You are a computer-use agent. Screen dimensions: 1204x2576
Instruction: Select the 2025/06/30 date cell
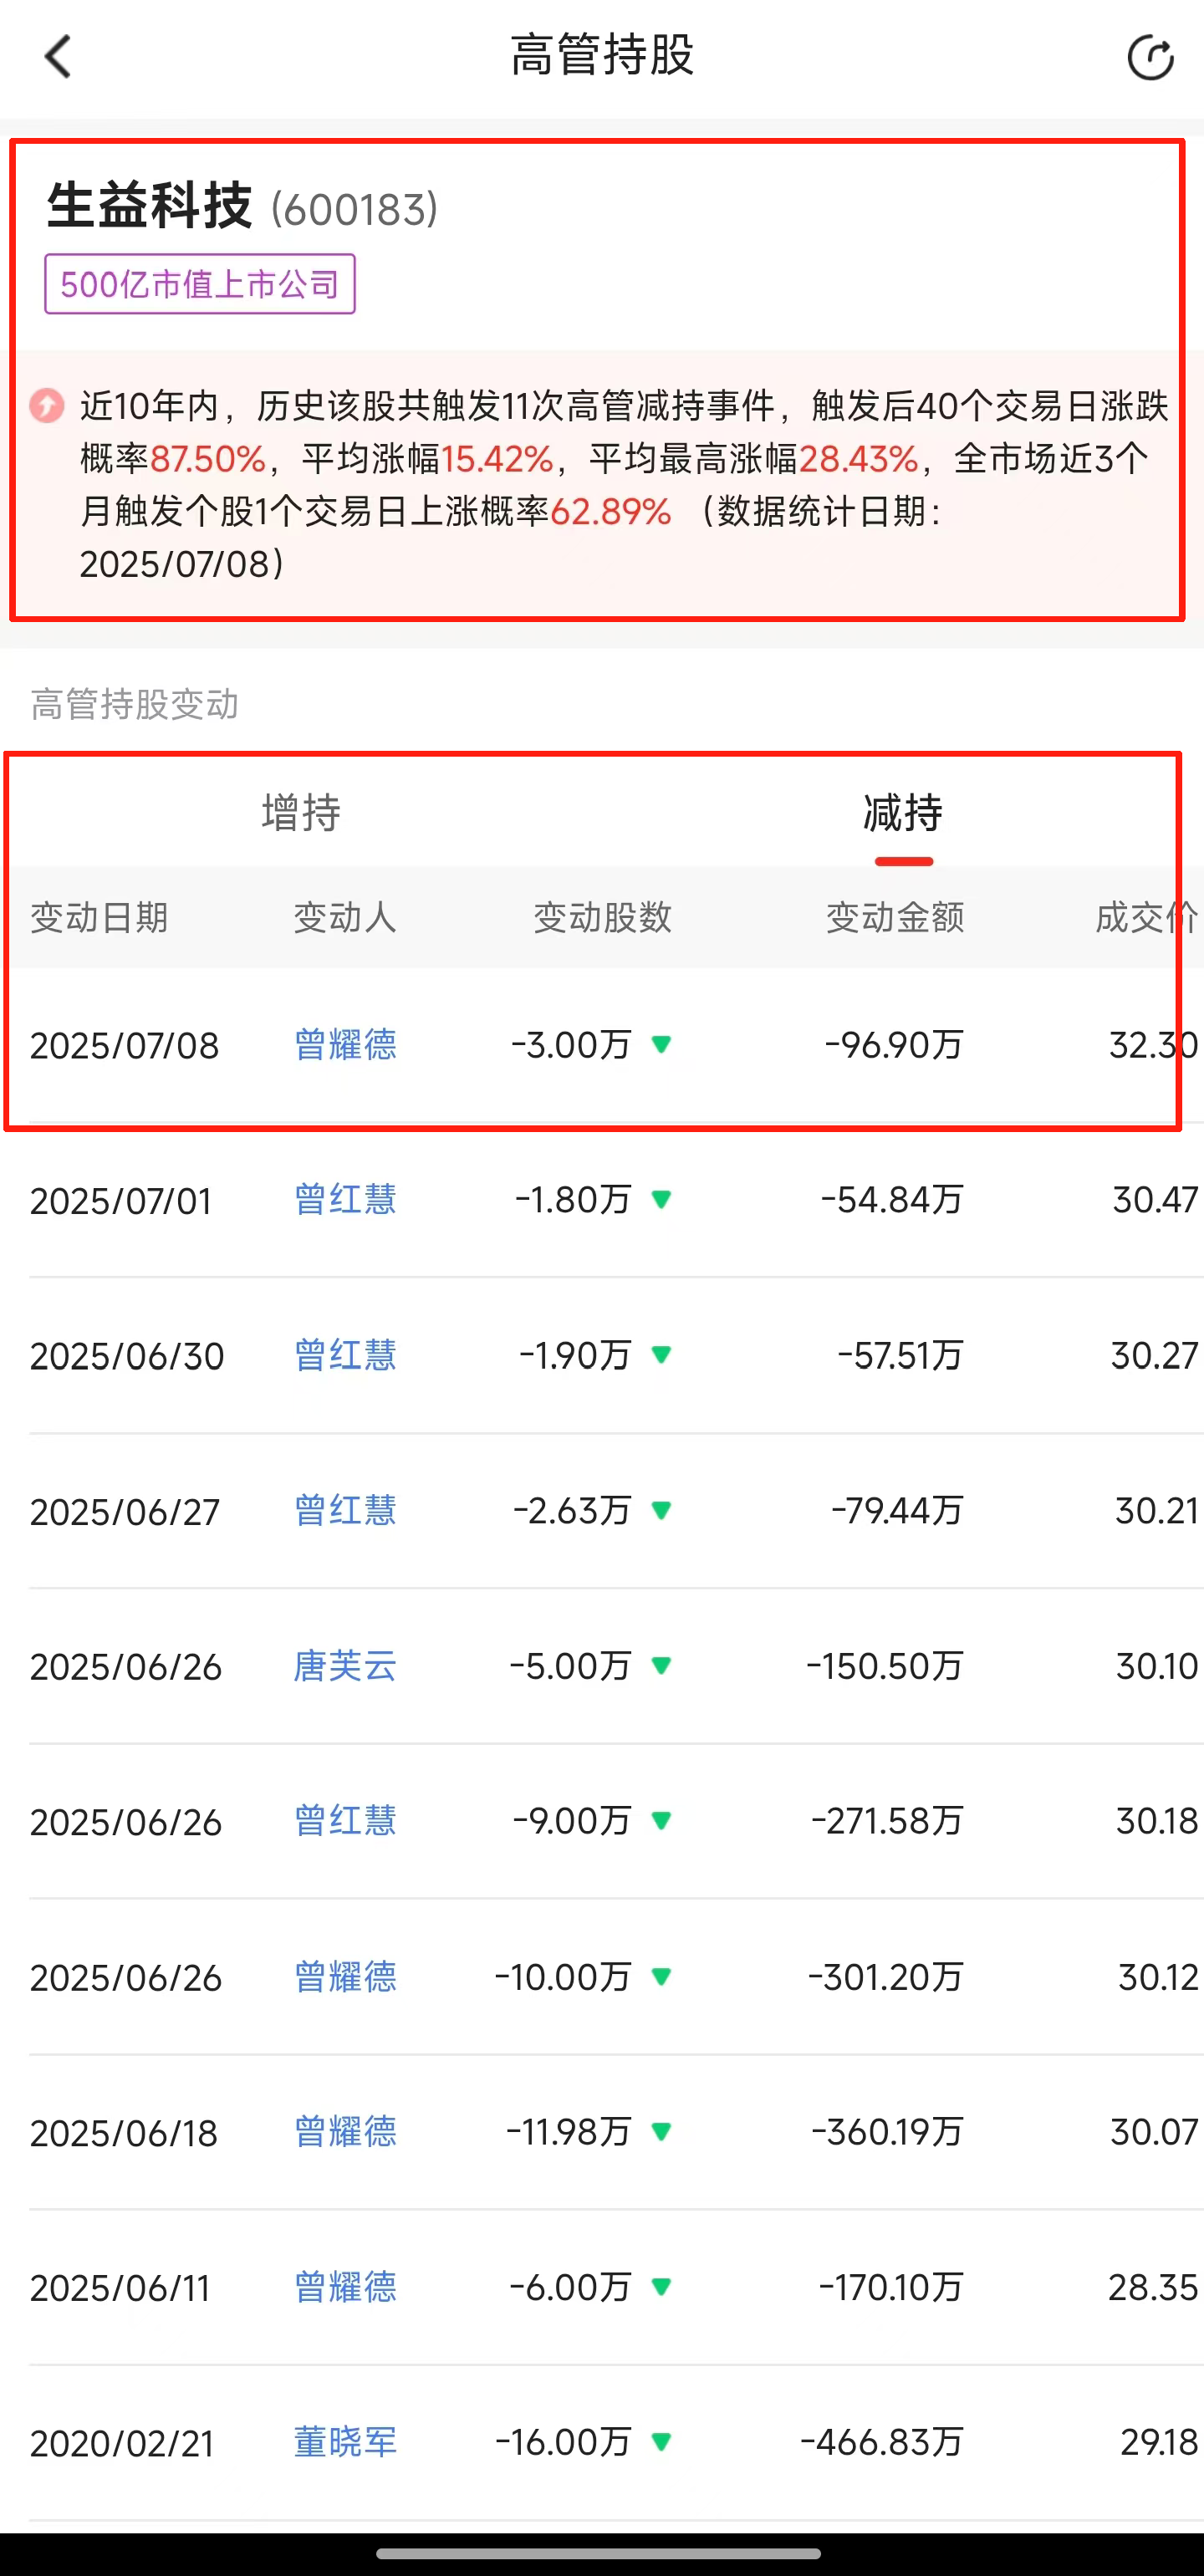[x=127, y=1356]
